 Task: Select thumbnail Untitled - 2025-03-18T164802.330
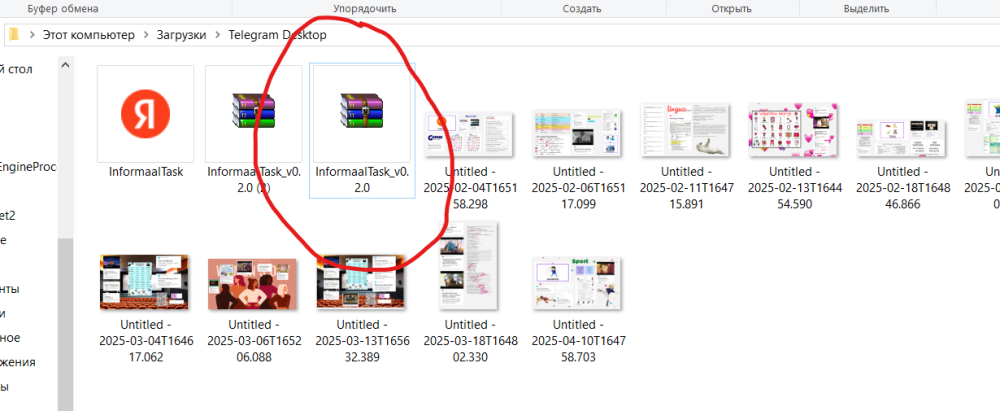point(470,266)
